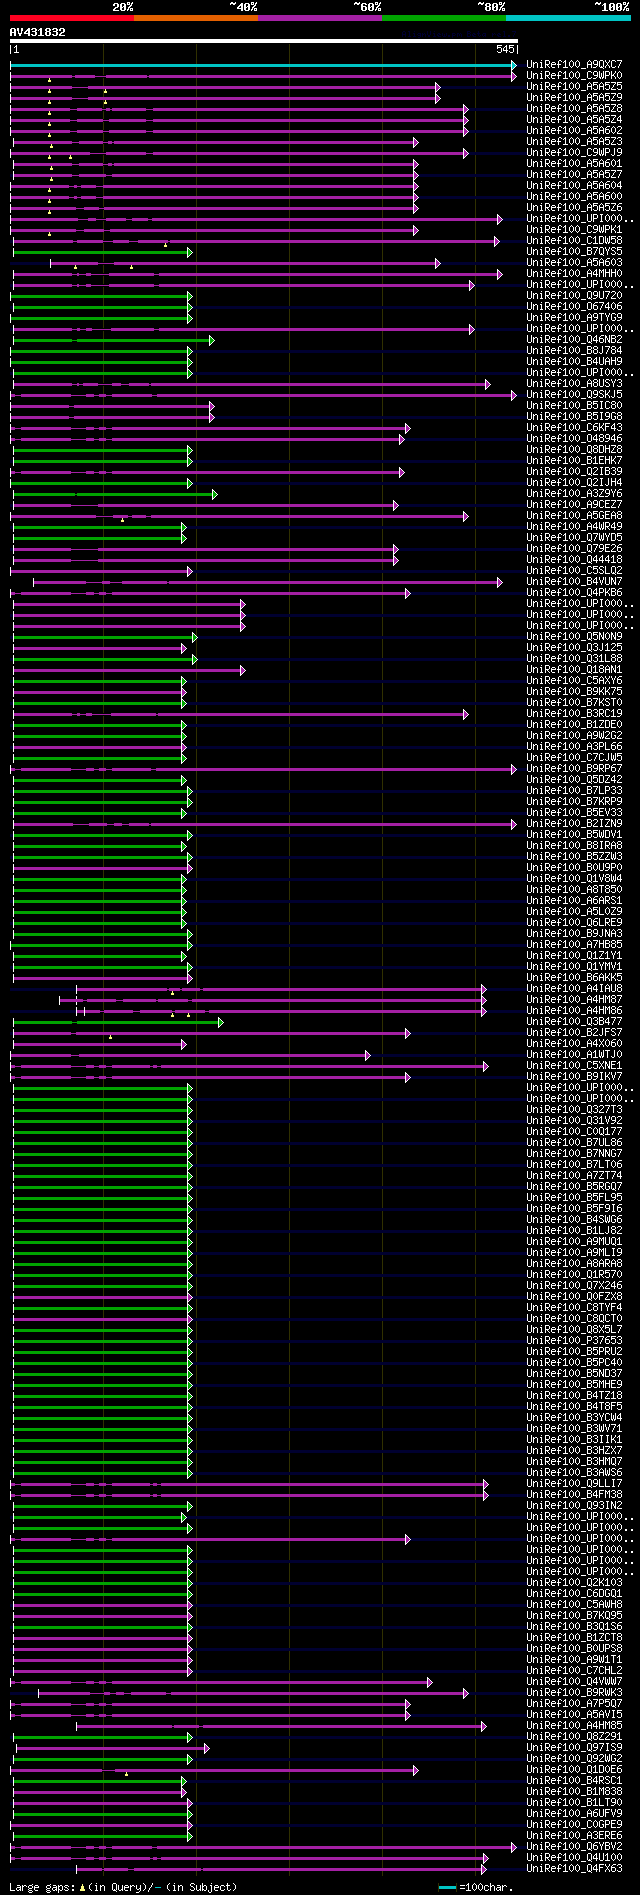Image resolution: width=640 pixels, height=1895 pixels.
Task: Click the label UniRef100_B6AKK5
Action: pyautogui.click(x=574, y=978)
